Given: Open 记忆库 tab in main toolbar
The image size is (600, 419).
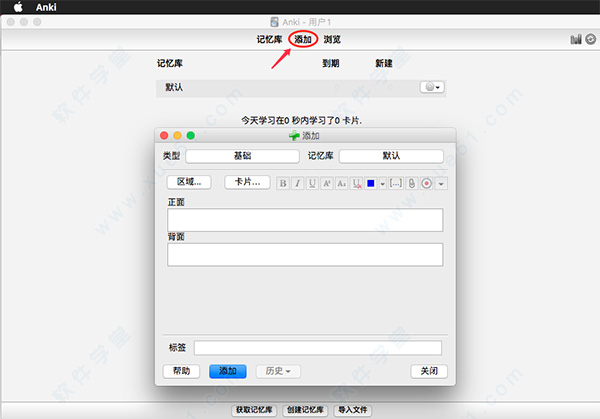Looking at the screenshot, I should click(x=269, y=39).
